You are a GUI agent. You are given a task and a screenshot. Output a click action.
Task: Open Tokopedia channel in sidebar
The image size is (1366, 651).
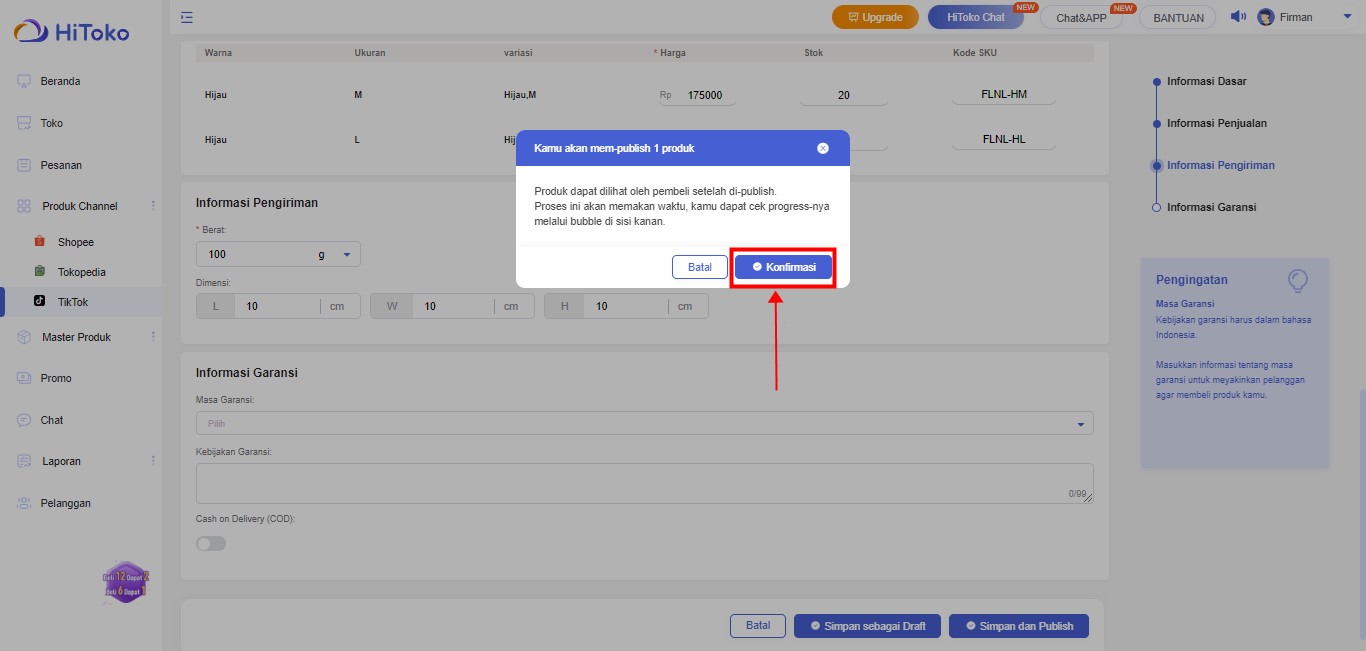(x=81, y=272)
